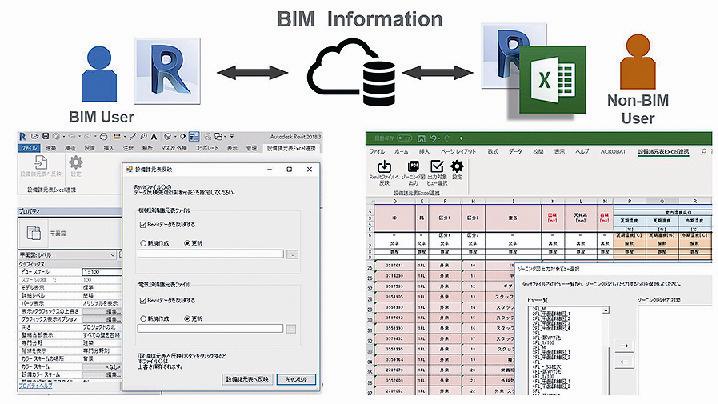Click the move-left arrow button in Excel view dialog

624,362
